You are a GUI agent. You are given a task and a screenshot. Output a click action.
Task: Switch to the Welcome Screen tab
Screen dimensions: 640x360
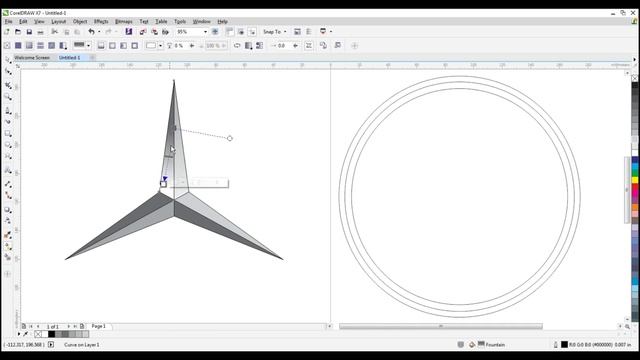coord(32,58)
